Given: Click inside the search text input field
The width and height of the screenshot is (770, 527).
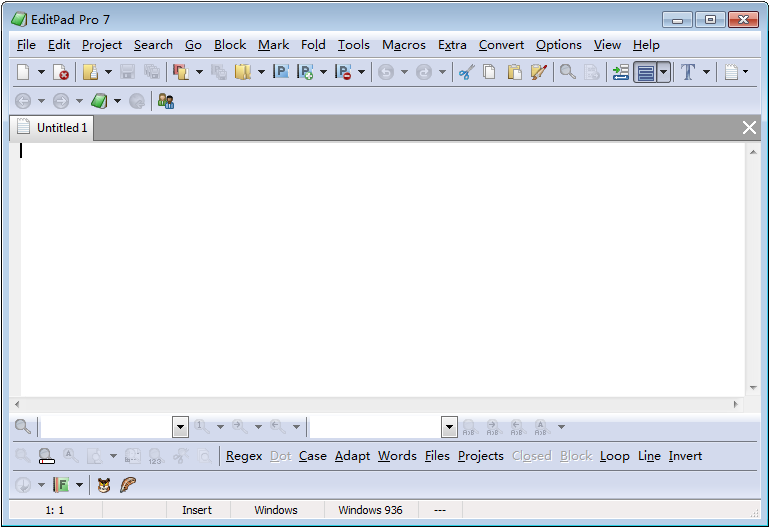Looking at the screenshot, I should pos(106,427).
